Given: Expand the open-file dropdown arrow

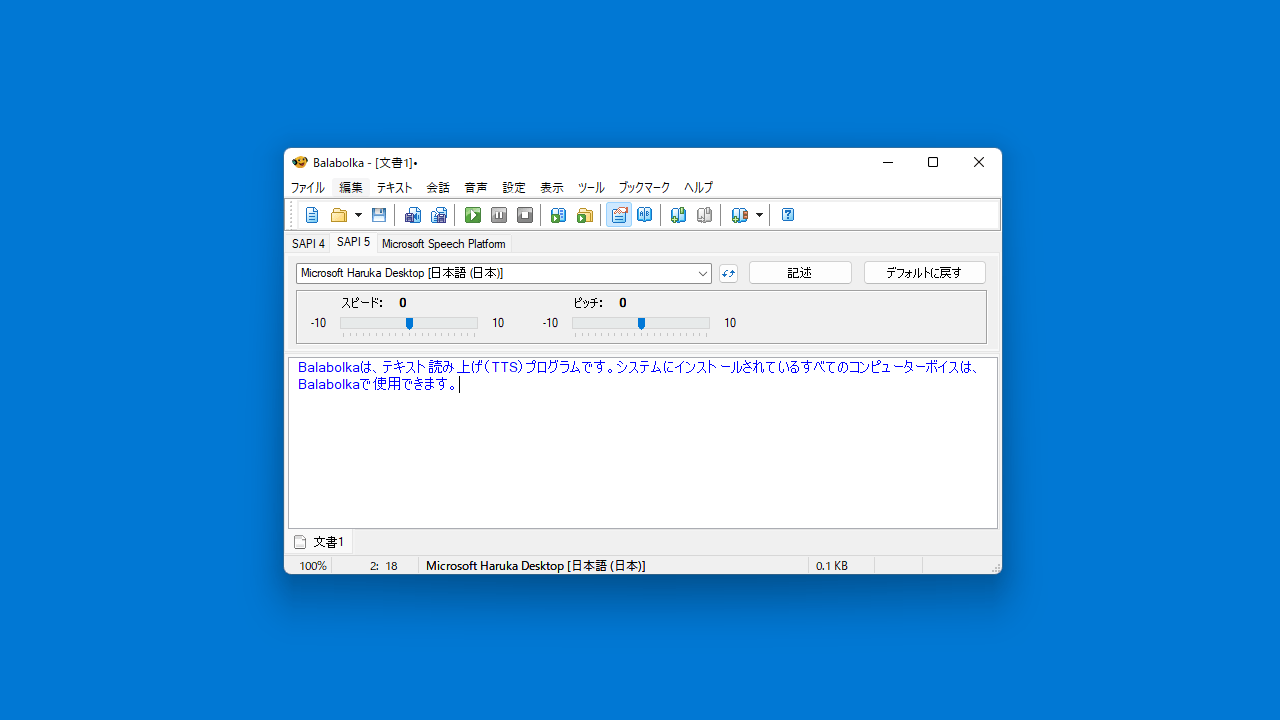Looking at the screenshot, I should [358, 215].
